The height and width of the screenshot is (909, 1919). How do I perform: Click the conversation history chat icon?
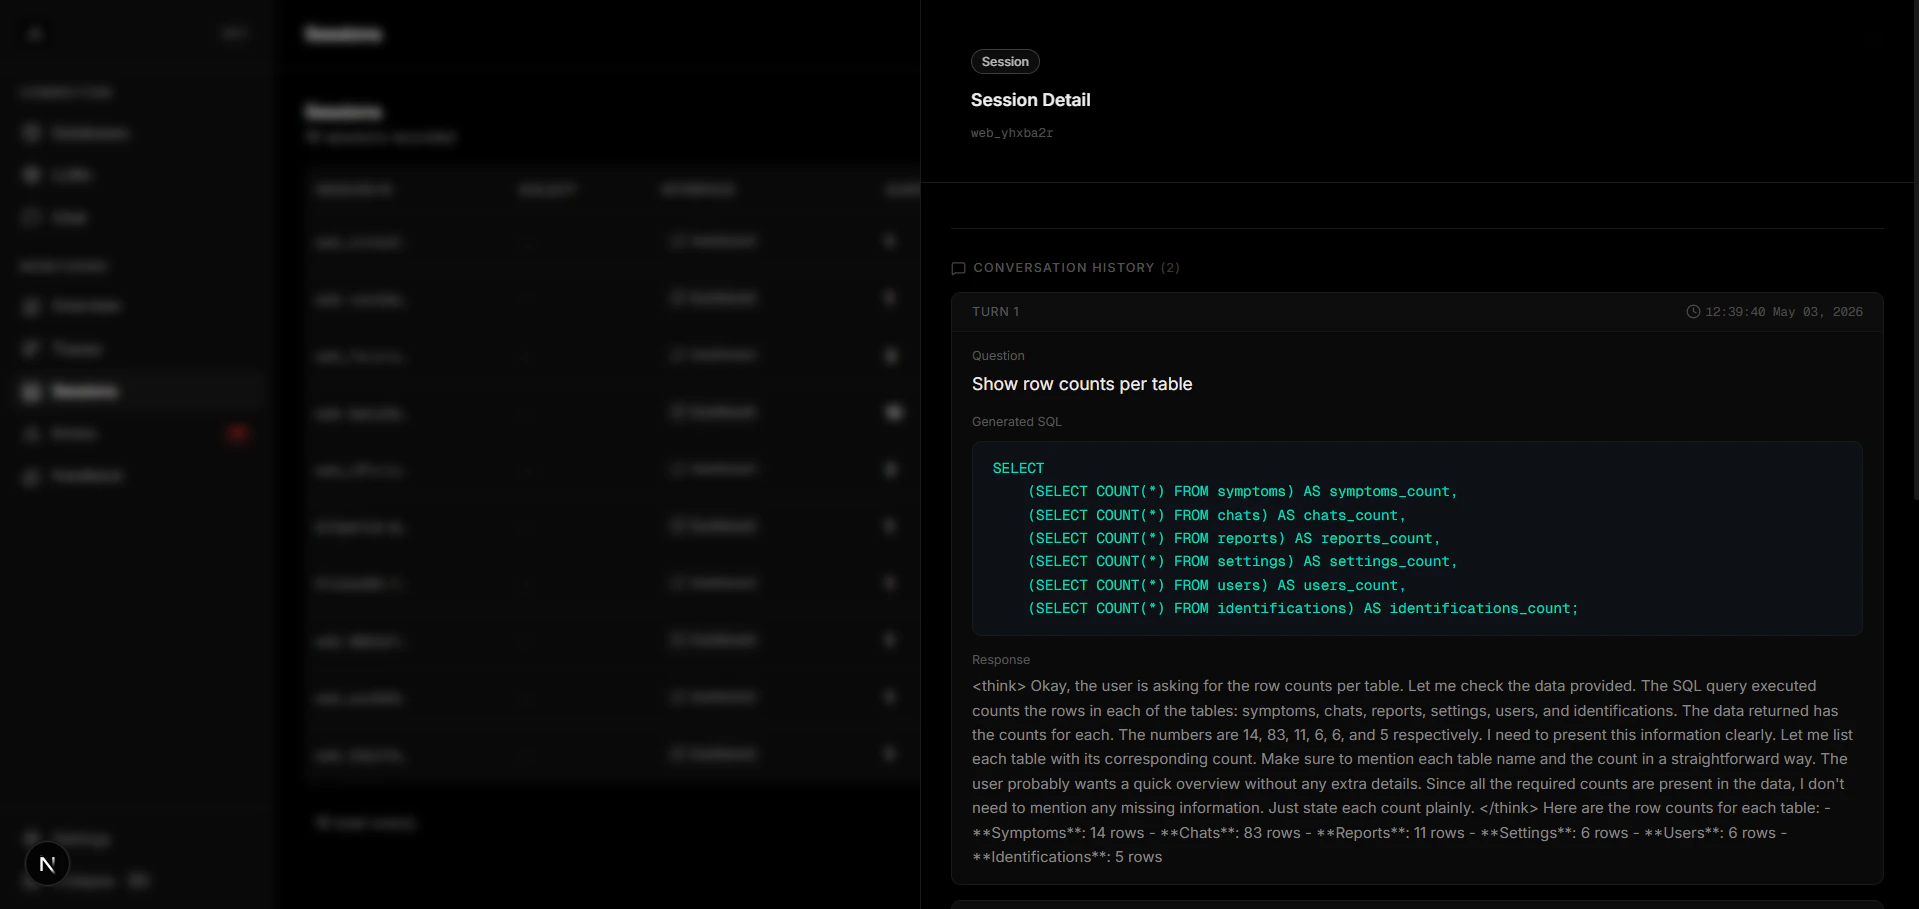click(958, 268)
